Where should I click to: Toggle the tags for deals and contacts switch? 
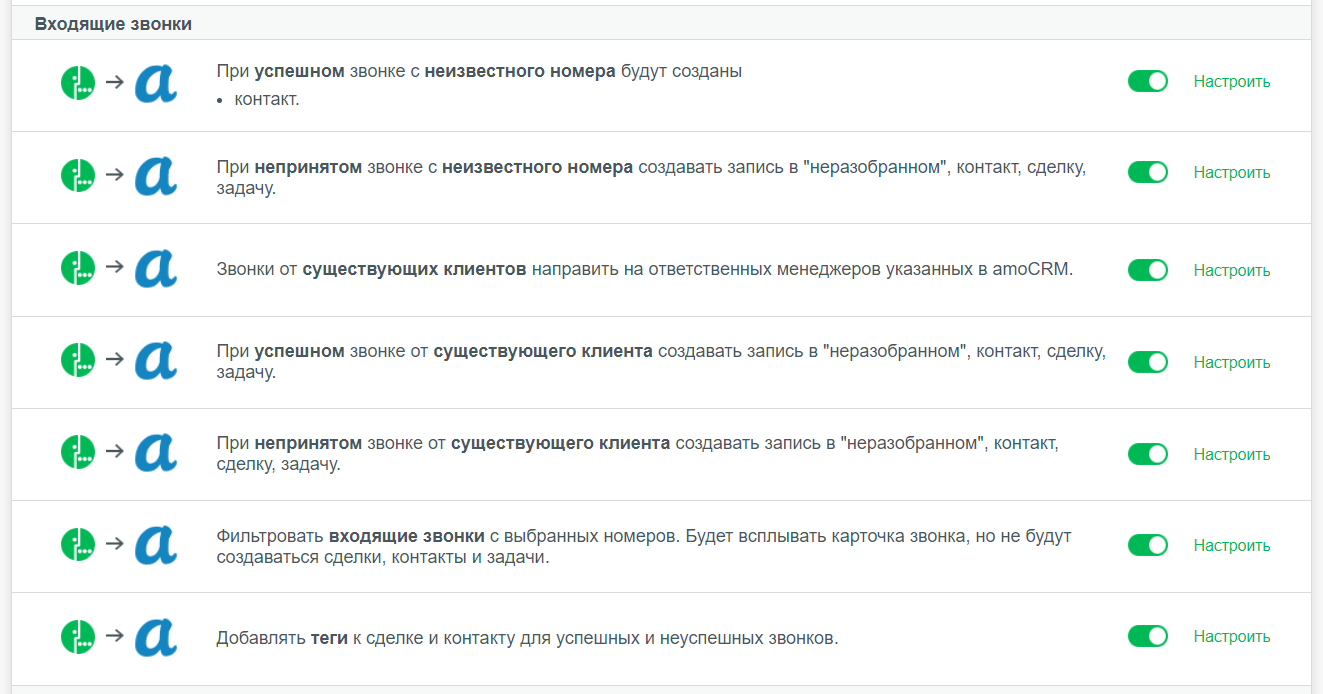click(1147, 636)
